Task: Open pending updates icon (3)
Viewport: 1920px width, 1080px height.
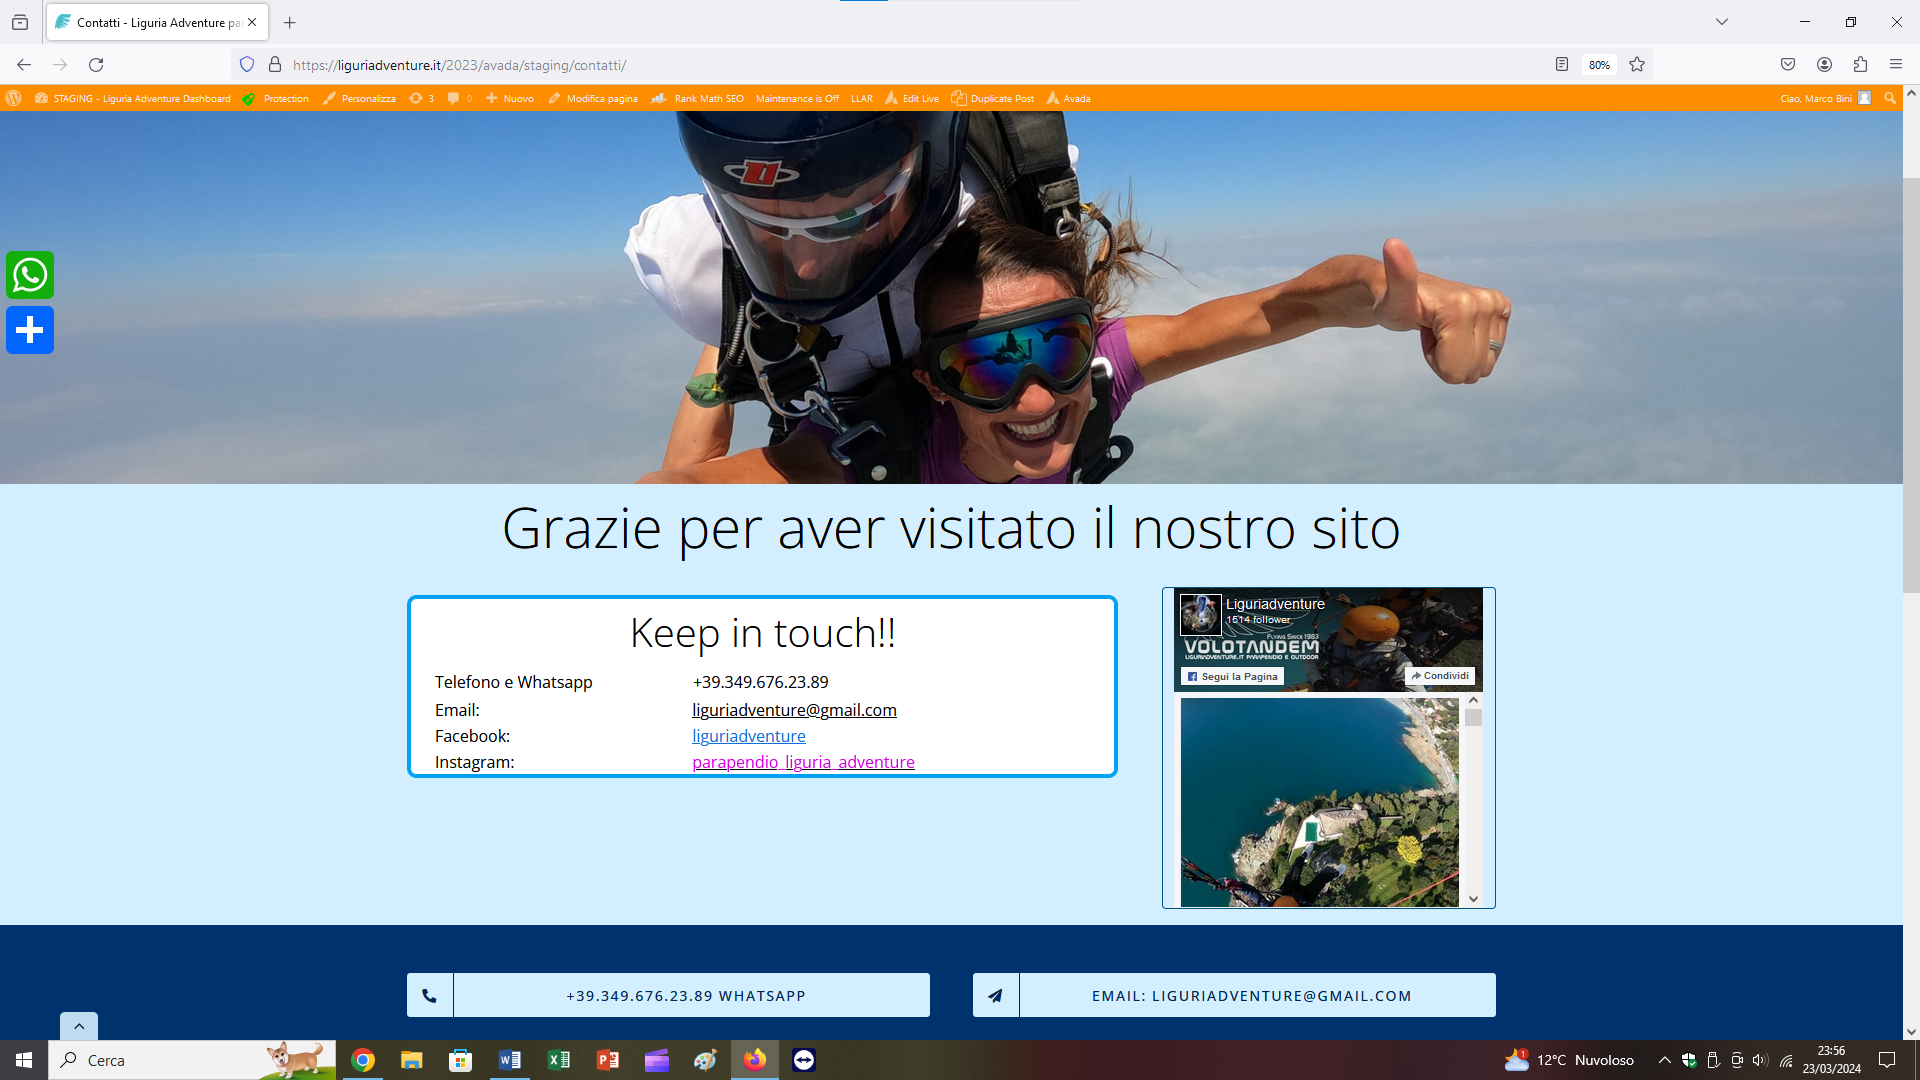Action: click(x=422, y=98)
